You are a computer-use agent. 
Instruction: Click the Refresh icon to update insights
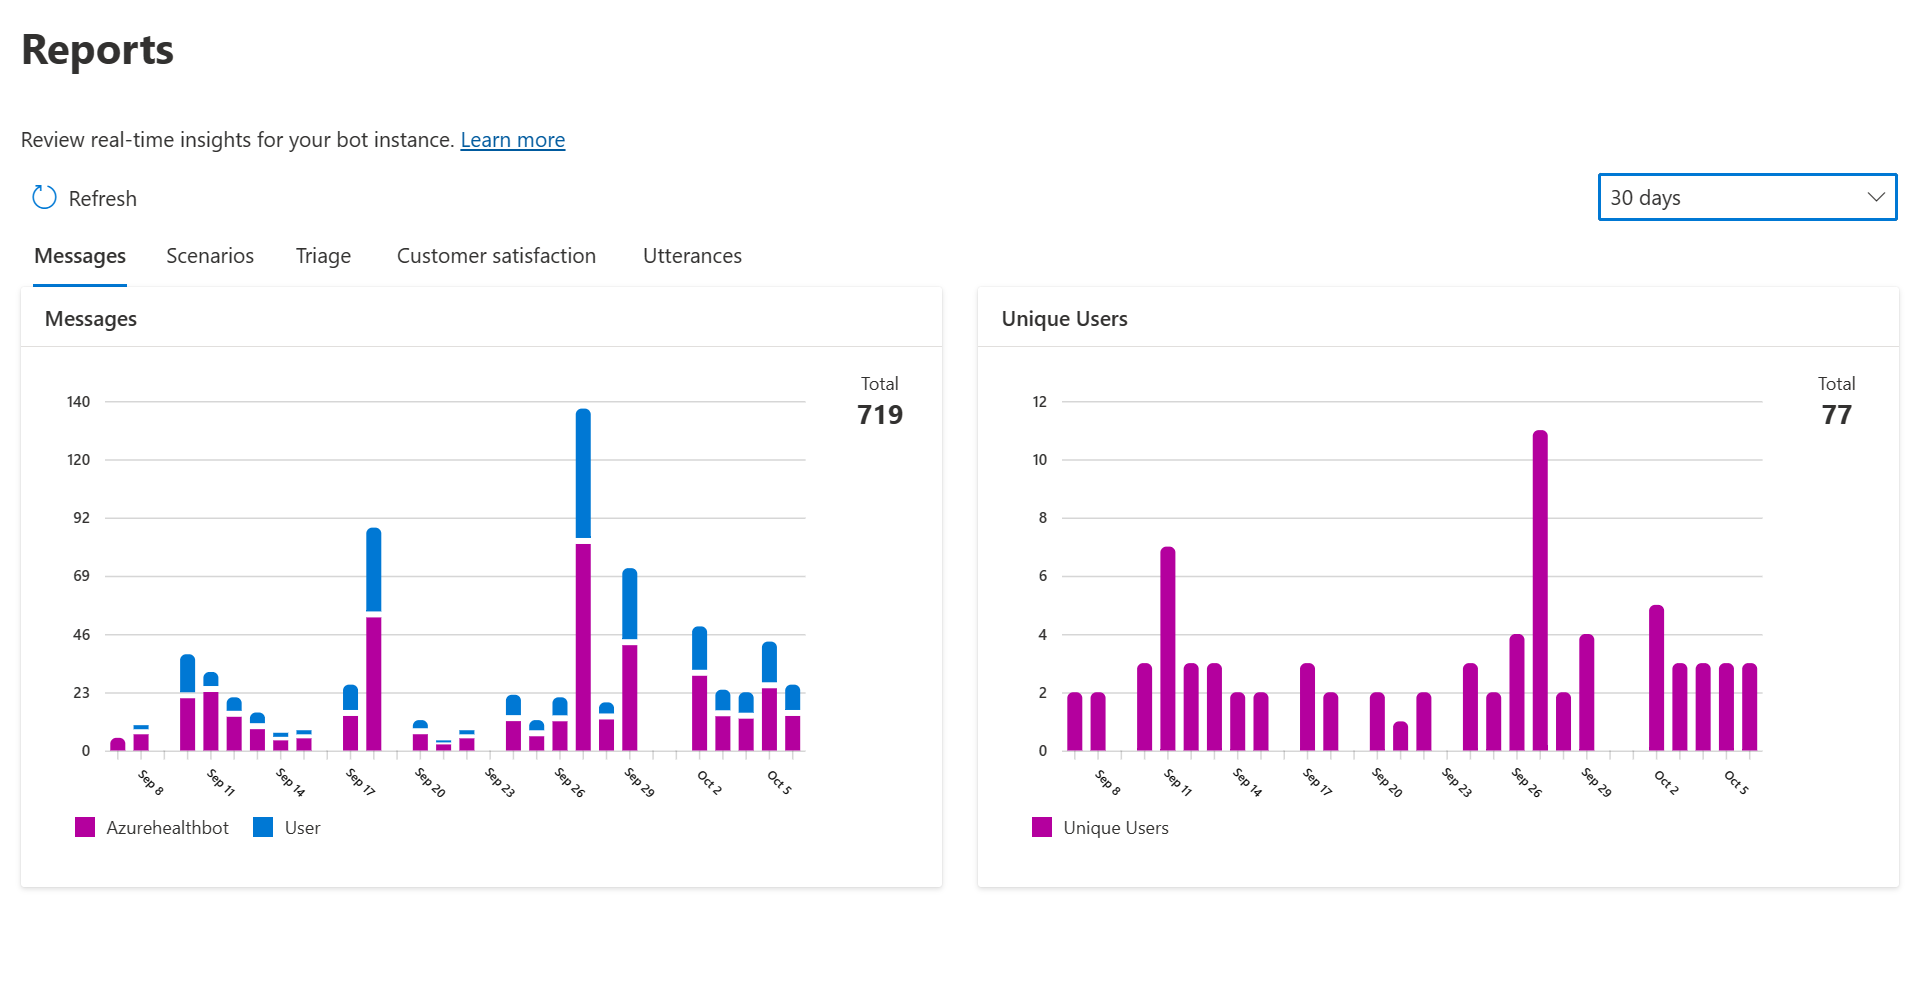[x=44, y=197]
